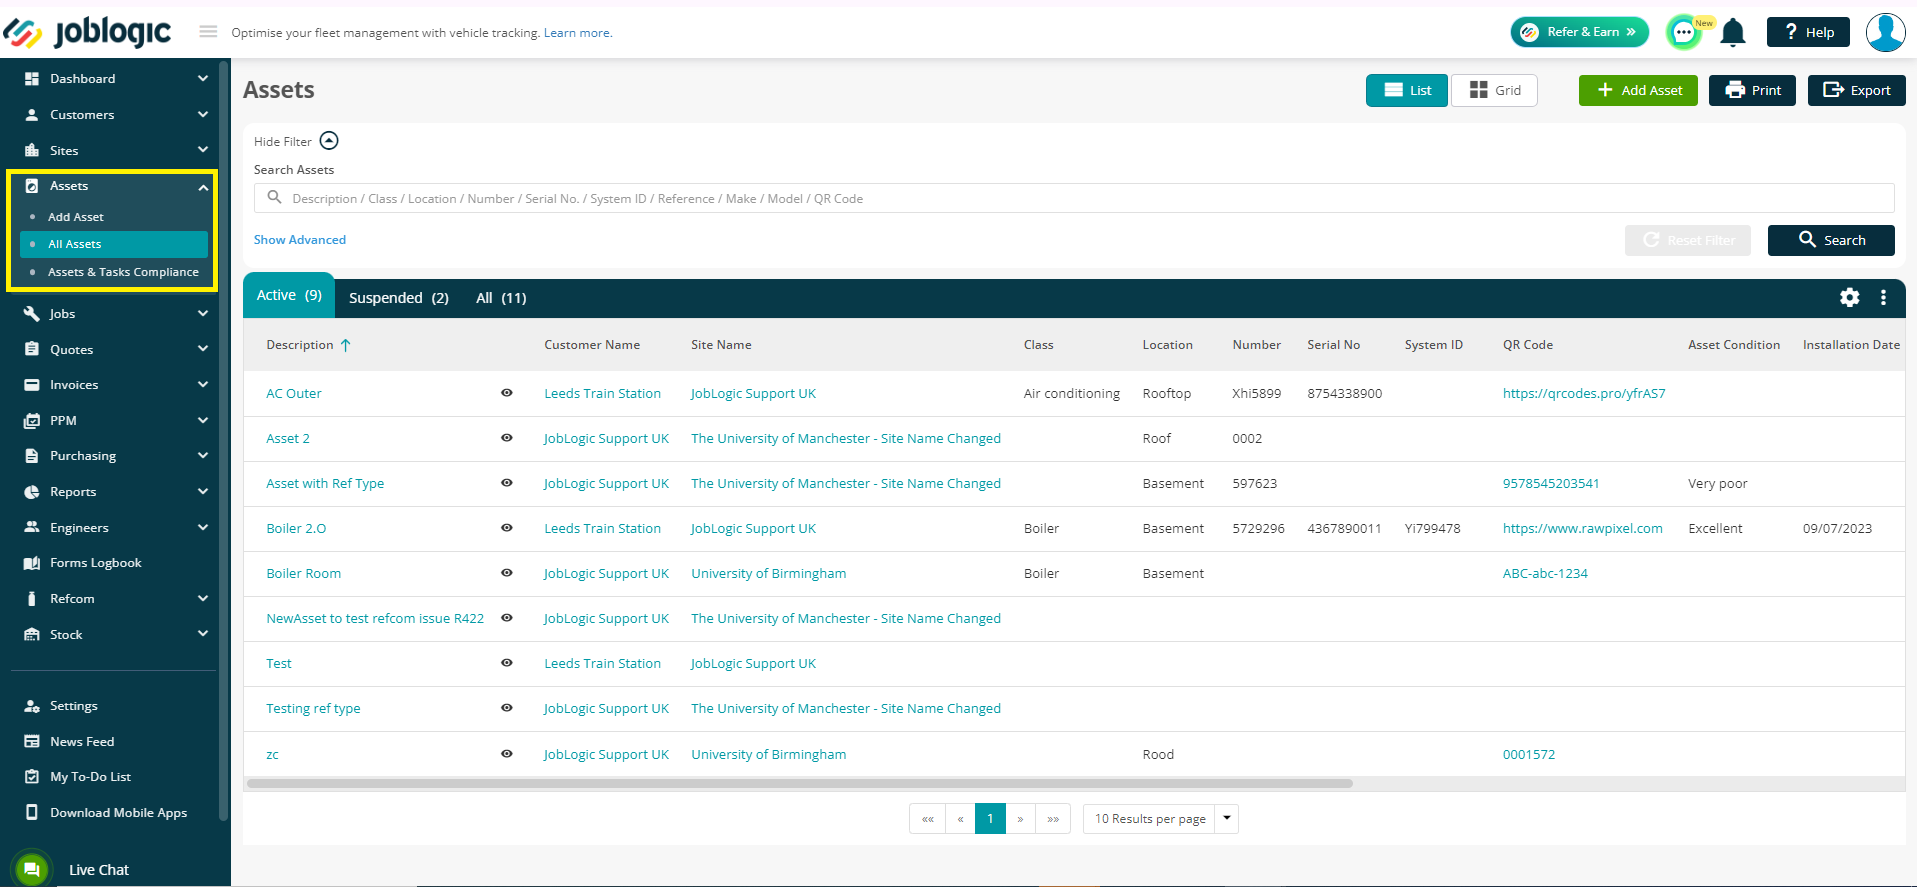
Task: Switch to Grid view
Action: click(1495, 90)
